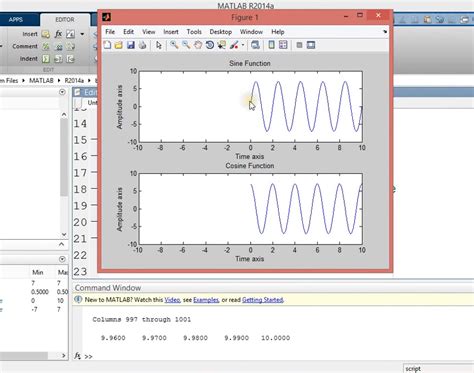The width and height of the screenshot is (474, 373).
Task: Click the fx function browser icon at prompt
Action: (77, 356)
